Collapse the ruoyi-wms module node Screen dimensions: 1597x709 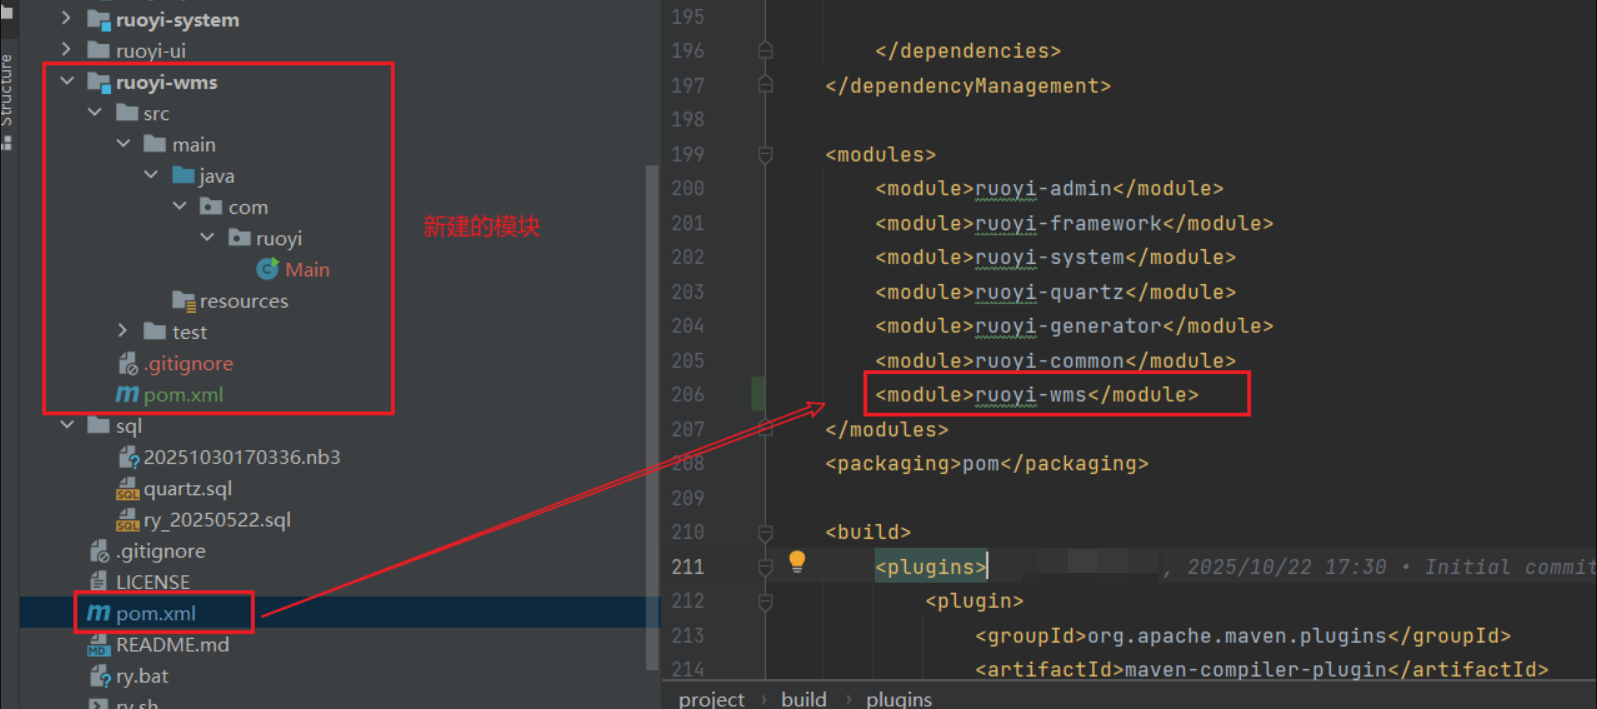67,81
